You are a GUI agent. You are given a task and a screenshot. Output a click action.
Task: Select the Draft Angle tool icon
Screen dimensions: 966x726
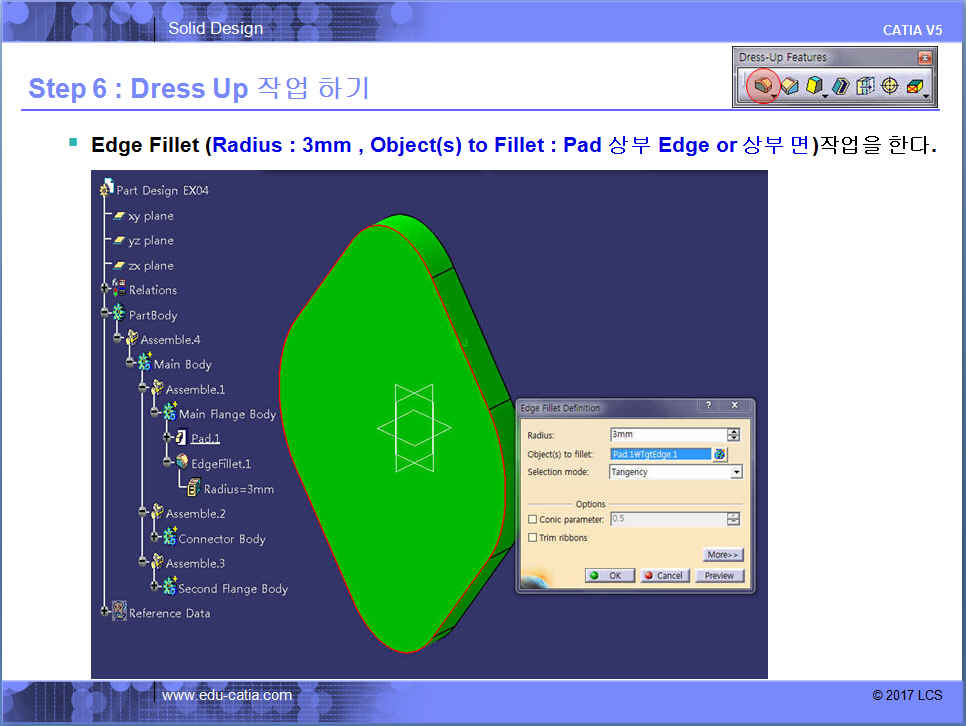tap(814, 87)
